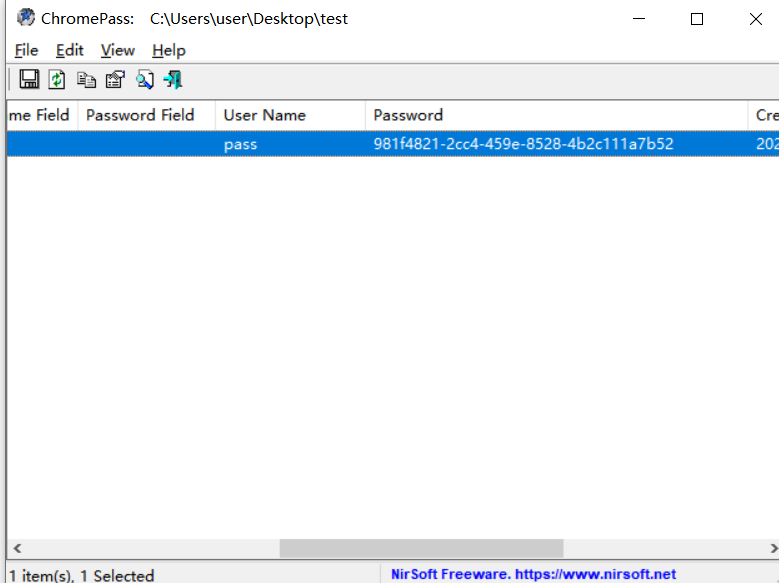Click the password value 981f4821-2cc4 cell
The height and width of the screenshot is (583, 779).
click(523, 144)
